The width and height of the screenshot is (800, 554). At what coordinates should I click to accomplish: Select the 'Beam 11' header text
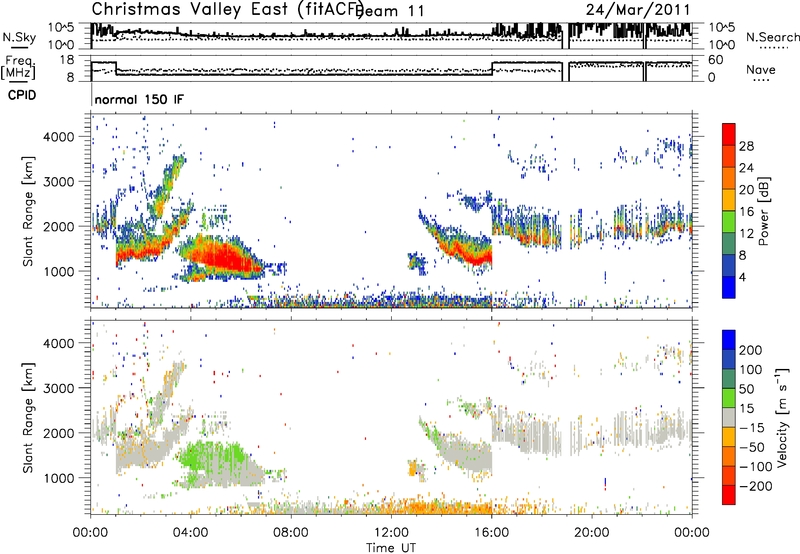[389, 11]
